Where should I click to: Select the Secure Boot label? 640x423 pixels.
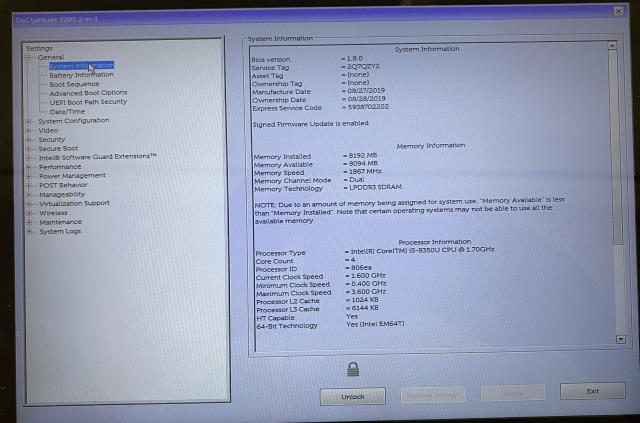click(x=58, y=149)
